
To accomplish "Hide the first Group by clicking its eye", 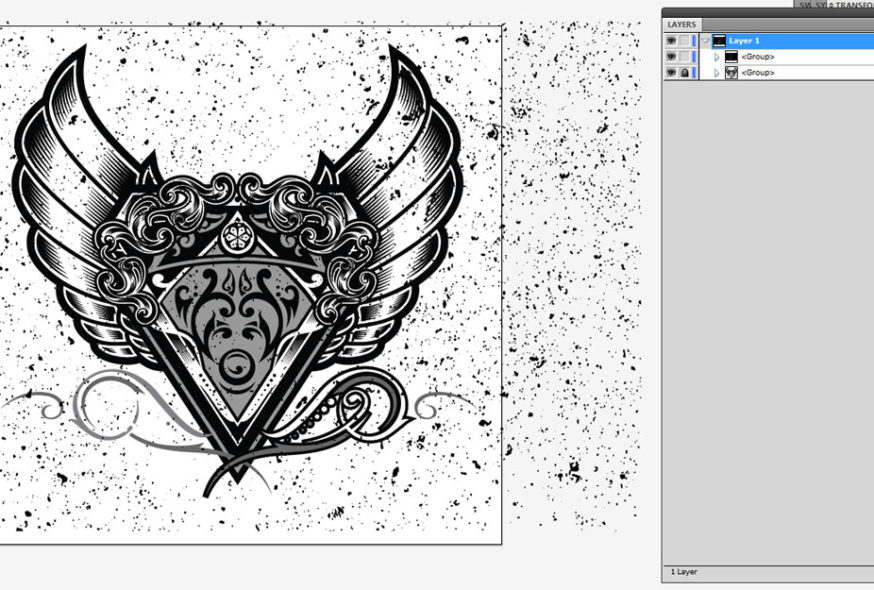I will (673, 56).
